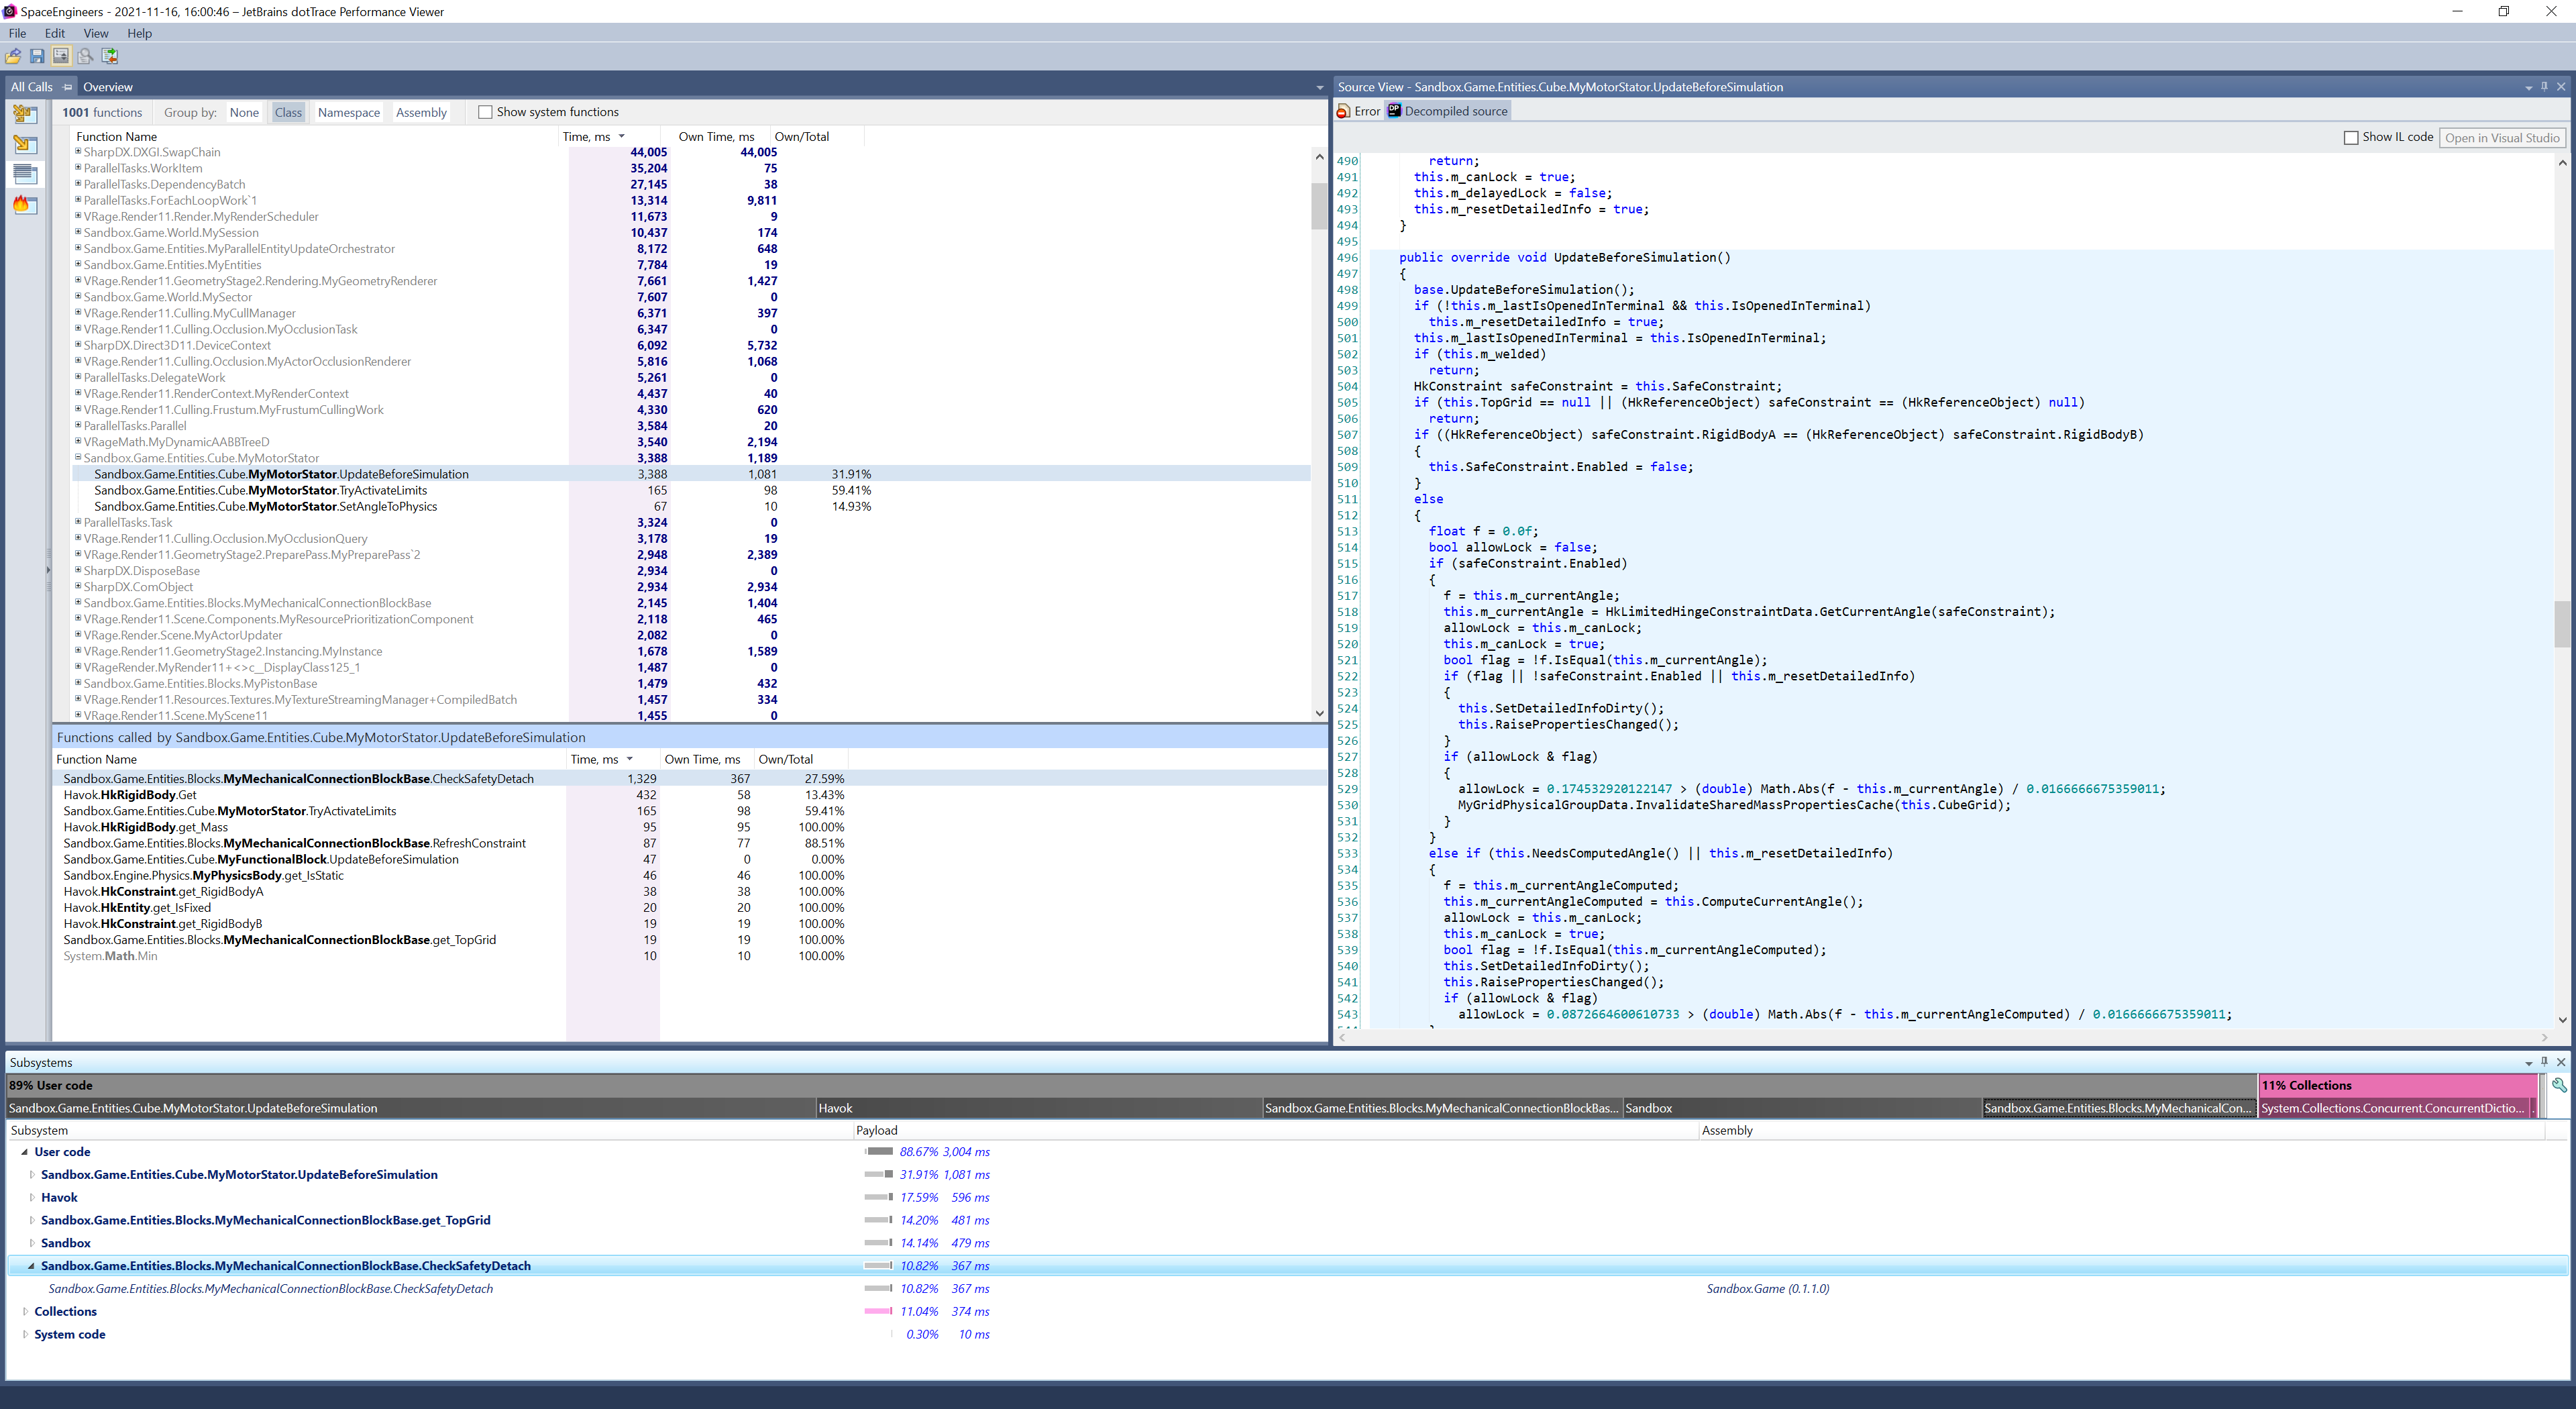
Task: Click the pink 11% Collections bar
Action: pyautogui.click(x=2397, y=1085)
